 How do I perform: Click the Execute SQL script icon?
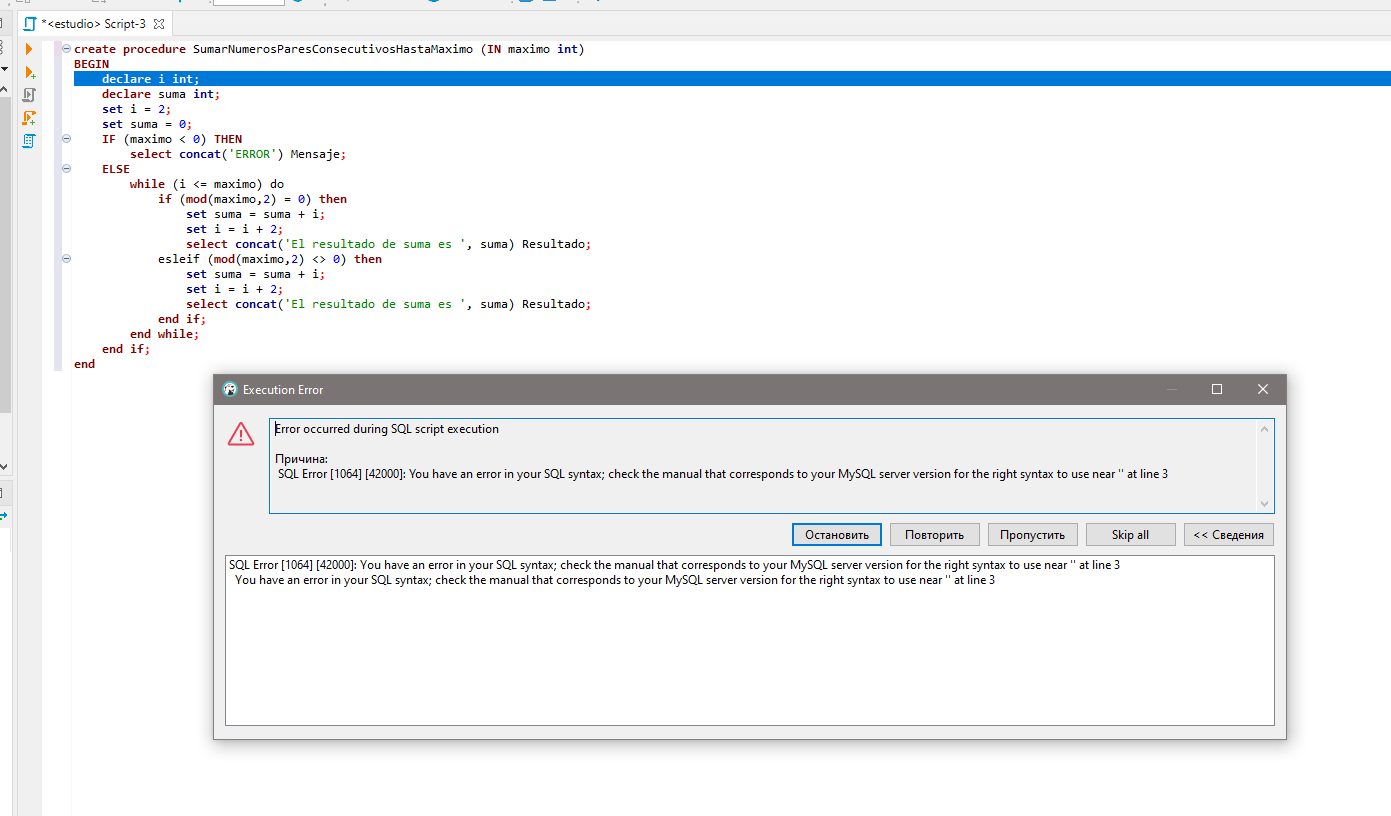point(29,95)
